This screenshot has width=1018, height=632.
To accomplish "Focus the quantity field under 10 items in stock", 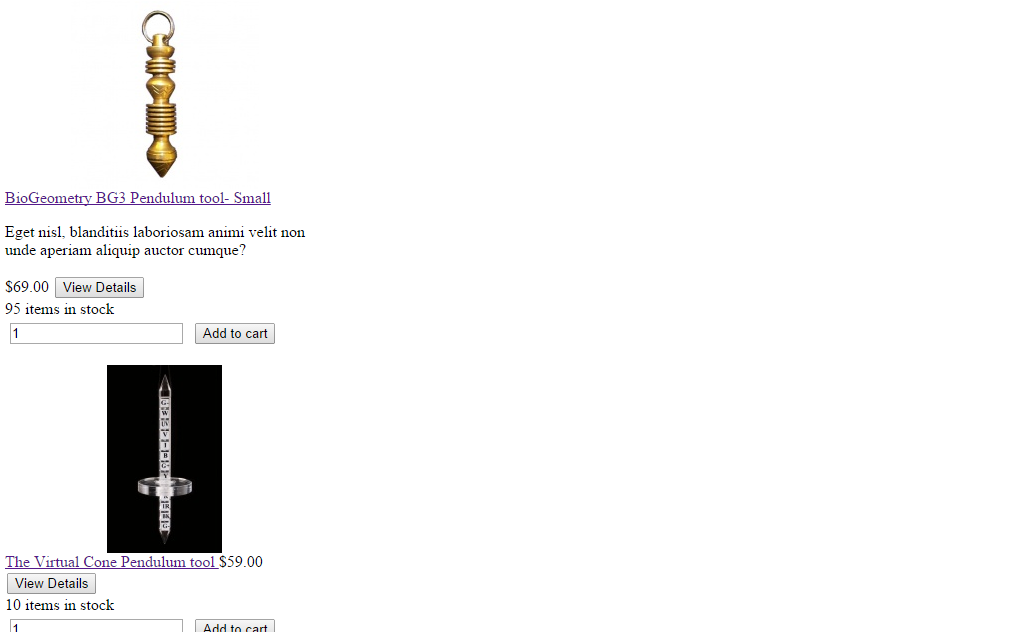I will 96,626.
